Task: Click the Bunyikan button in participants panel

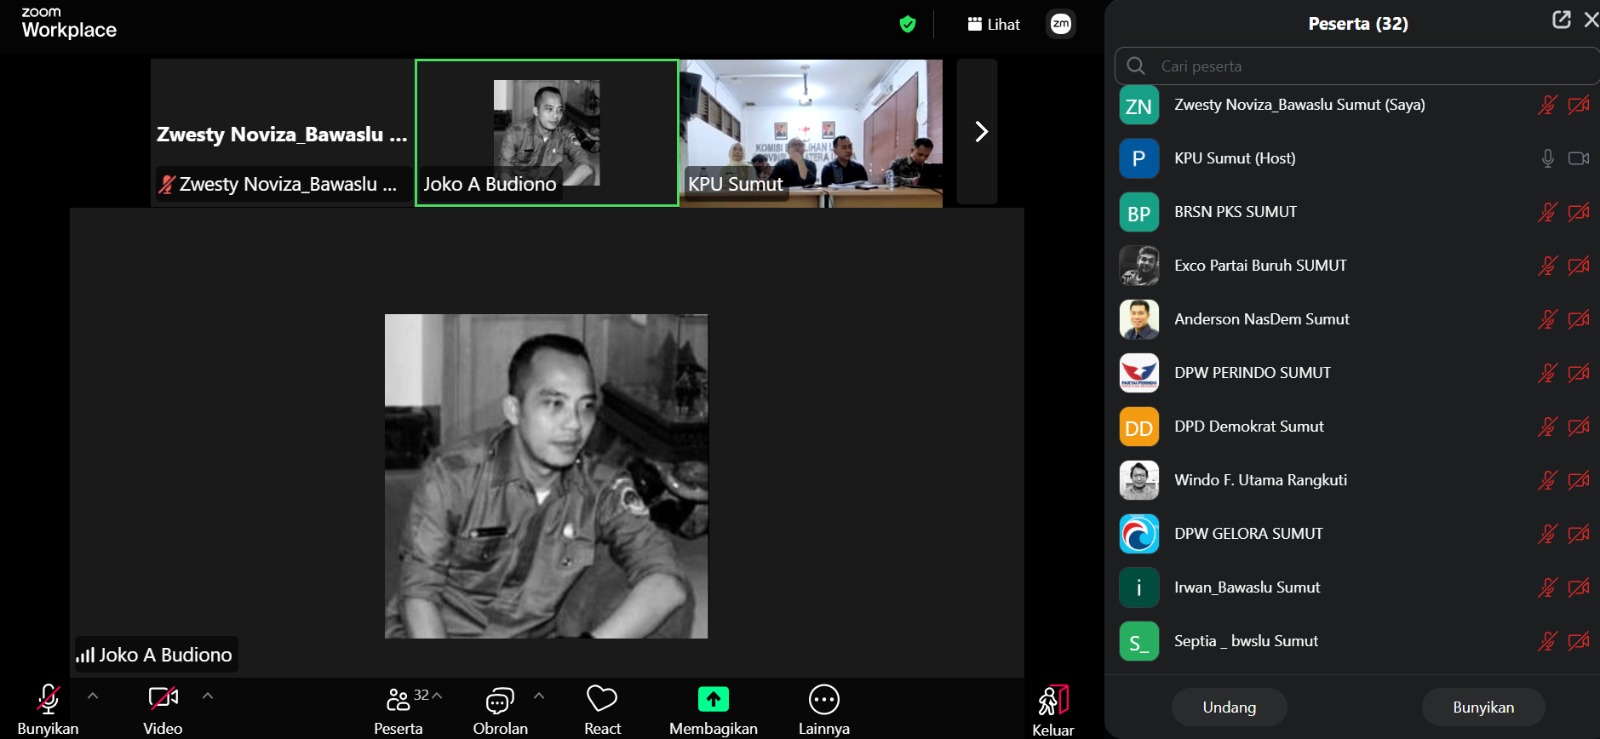Action: (x=1483, y=707)
